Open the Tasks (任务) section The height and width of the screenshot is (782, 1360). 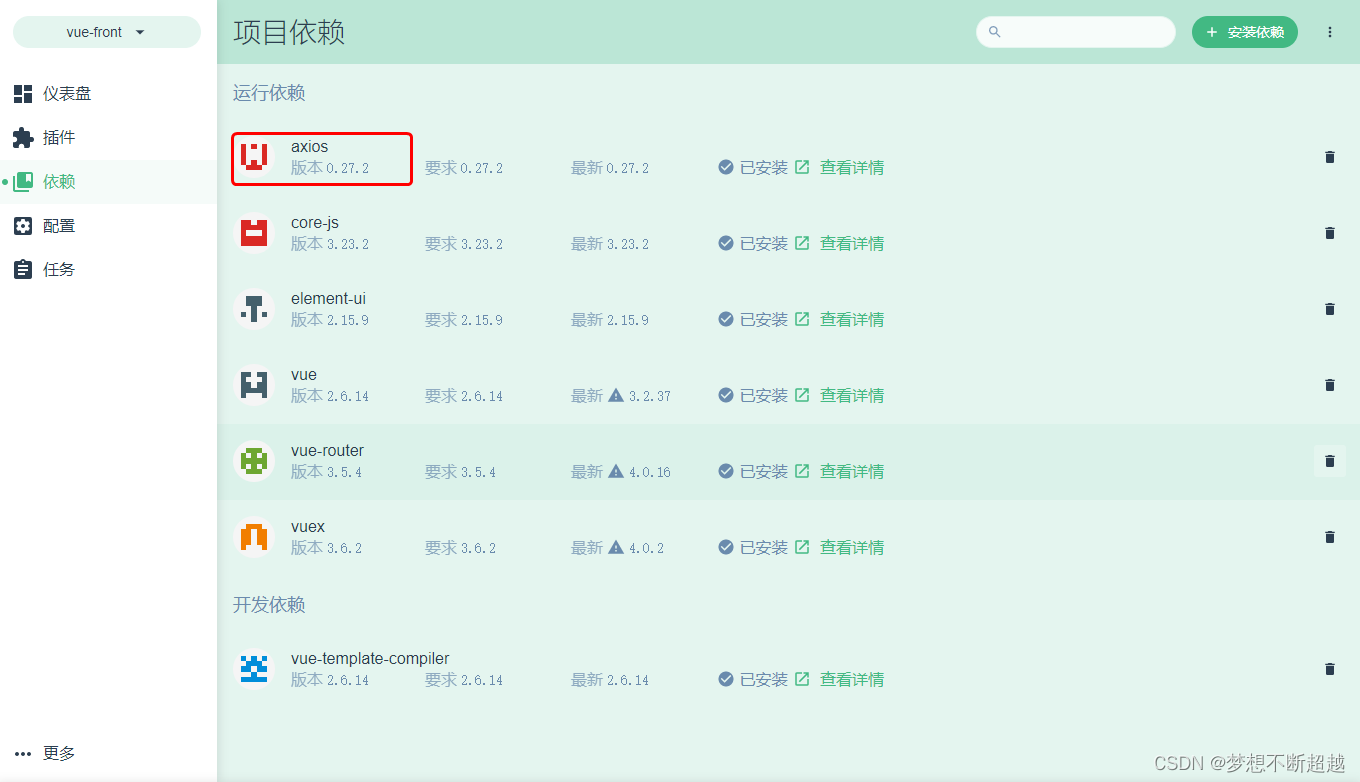point(108,270)
